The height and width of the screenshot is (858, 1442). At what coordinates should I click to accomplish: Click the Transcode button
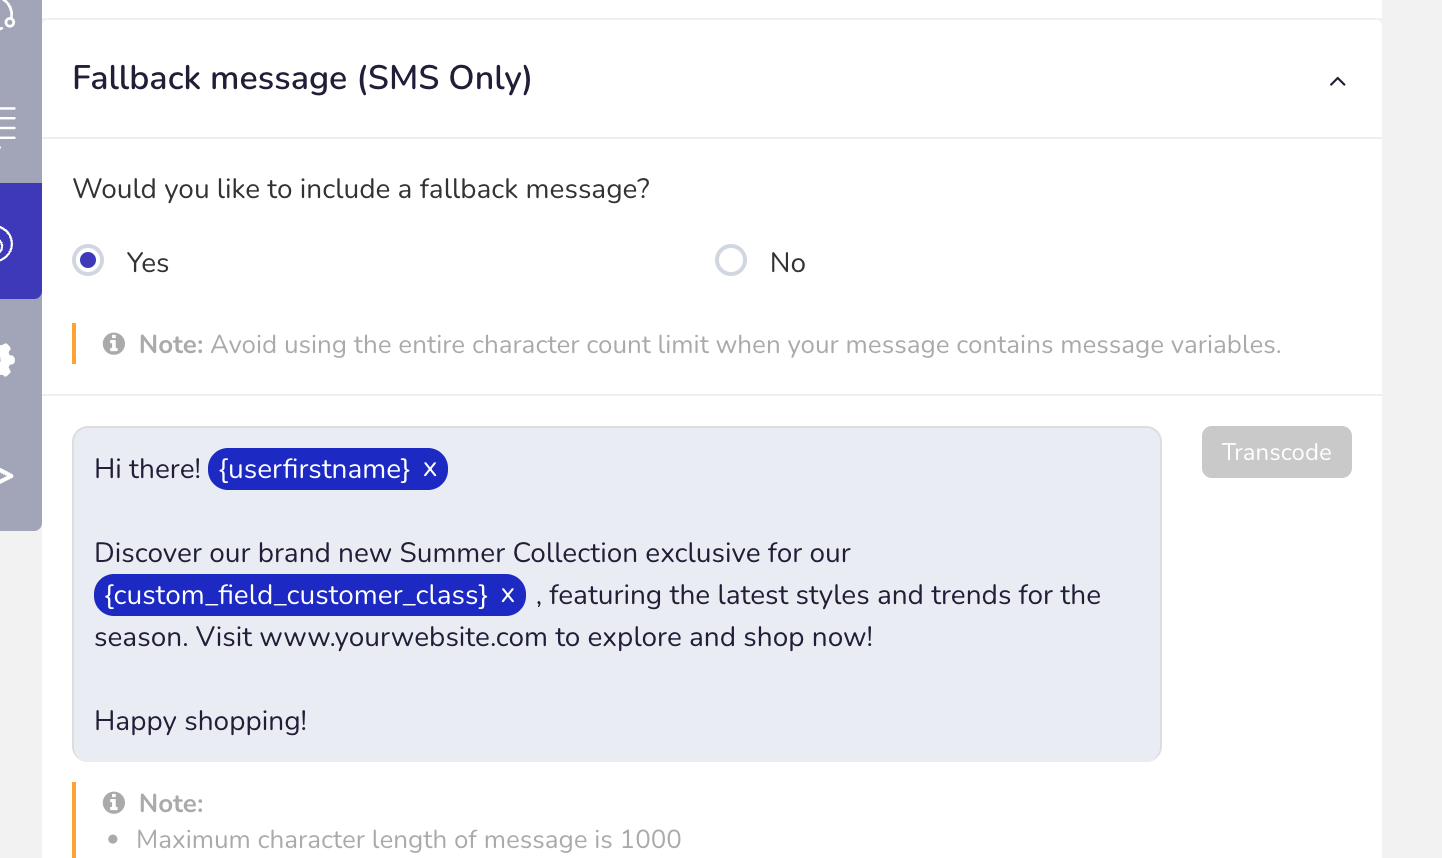point(1276,452)
